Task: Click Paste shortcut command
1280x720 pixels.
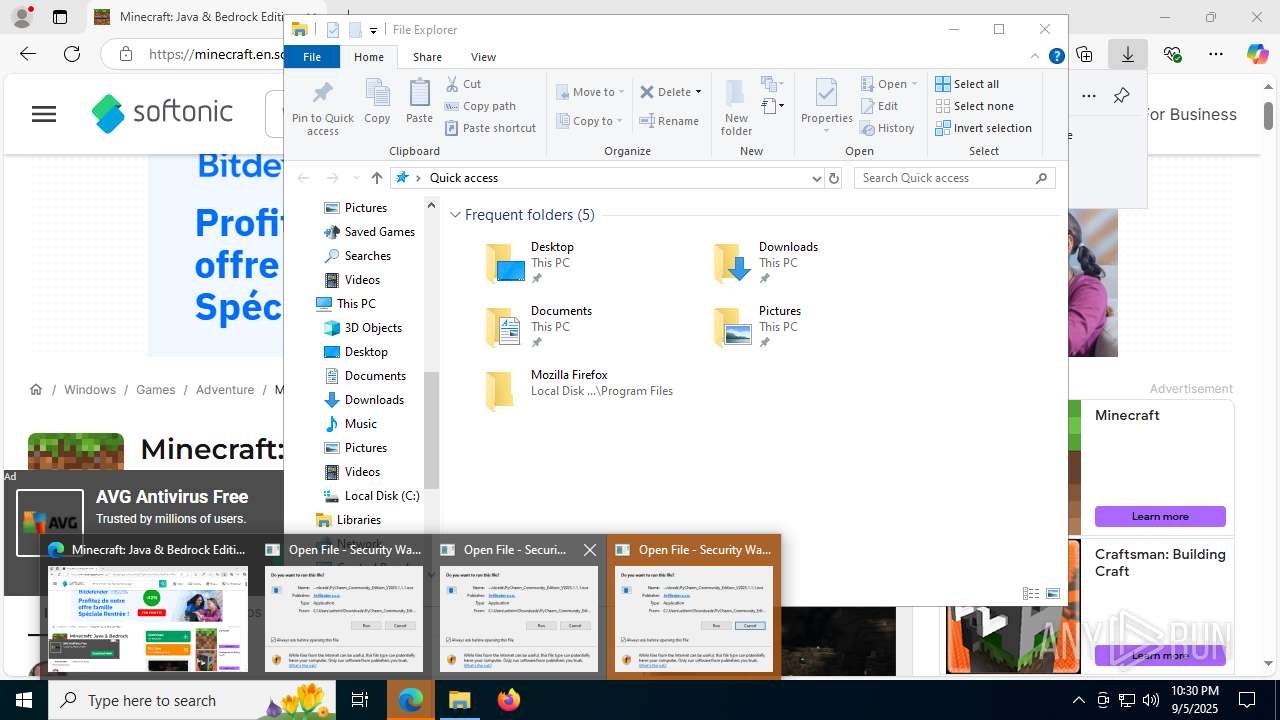Action: (490, 128)
